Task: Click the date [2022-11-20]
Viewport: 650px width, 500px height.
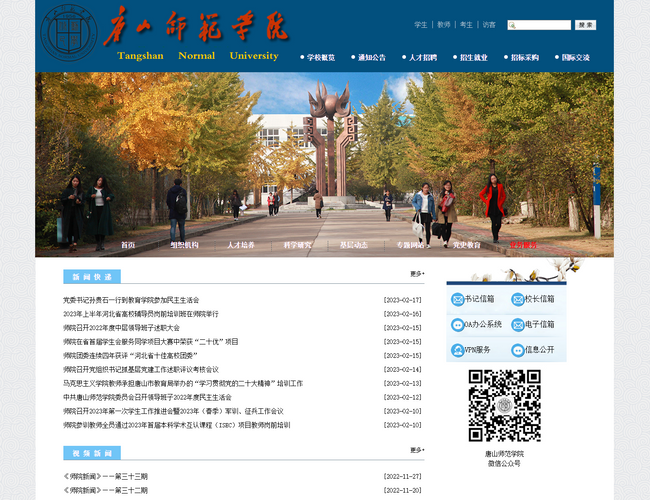Action: [403, 490]
